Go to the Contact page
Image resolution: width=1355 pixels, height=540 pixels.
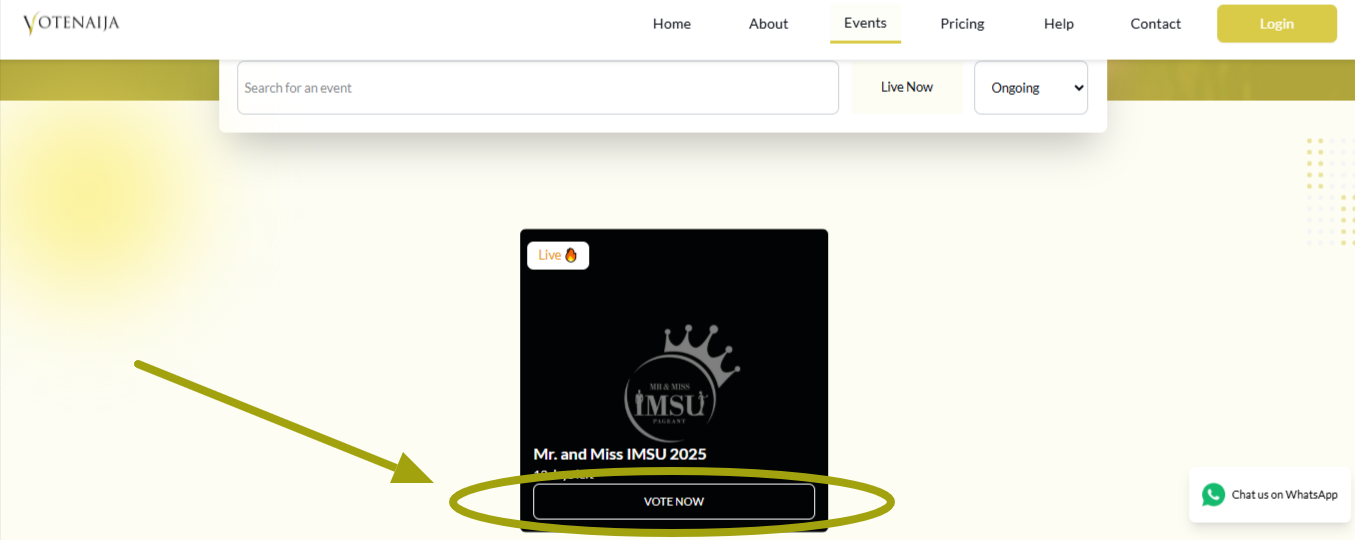1155,24
